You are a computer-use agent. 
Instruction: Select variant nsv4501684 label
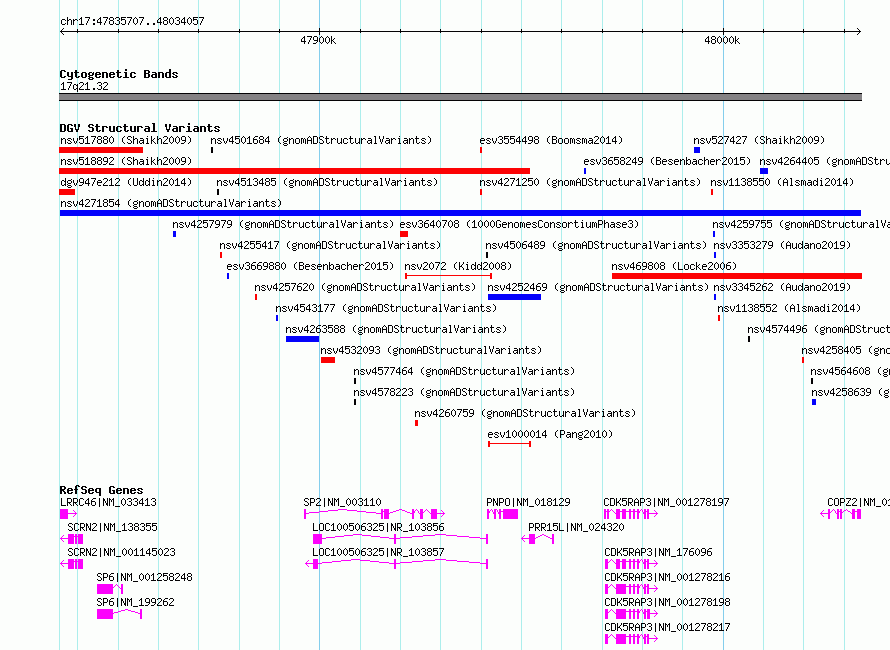pos(321,140)
